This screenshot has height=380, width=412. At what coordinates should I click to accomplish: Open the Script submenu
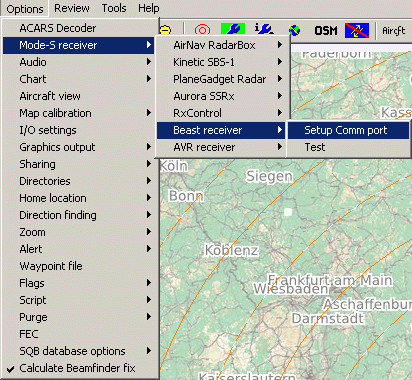tap(79, 300)
